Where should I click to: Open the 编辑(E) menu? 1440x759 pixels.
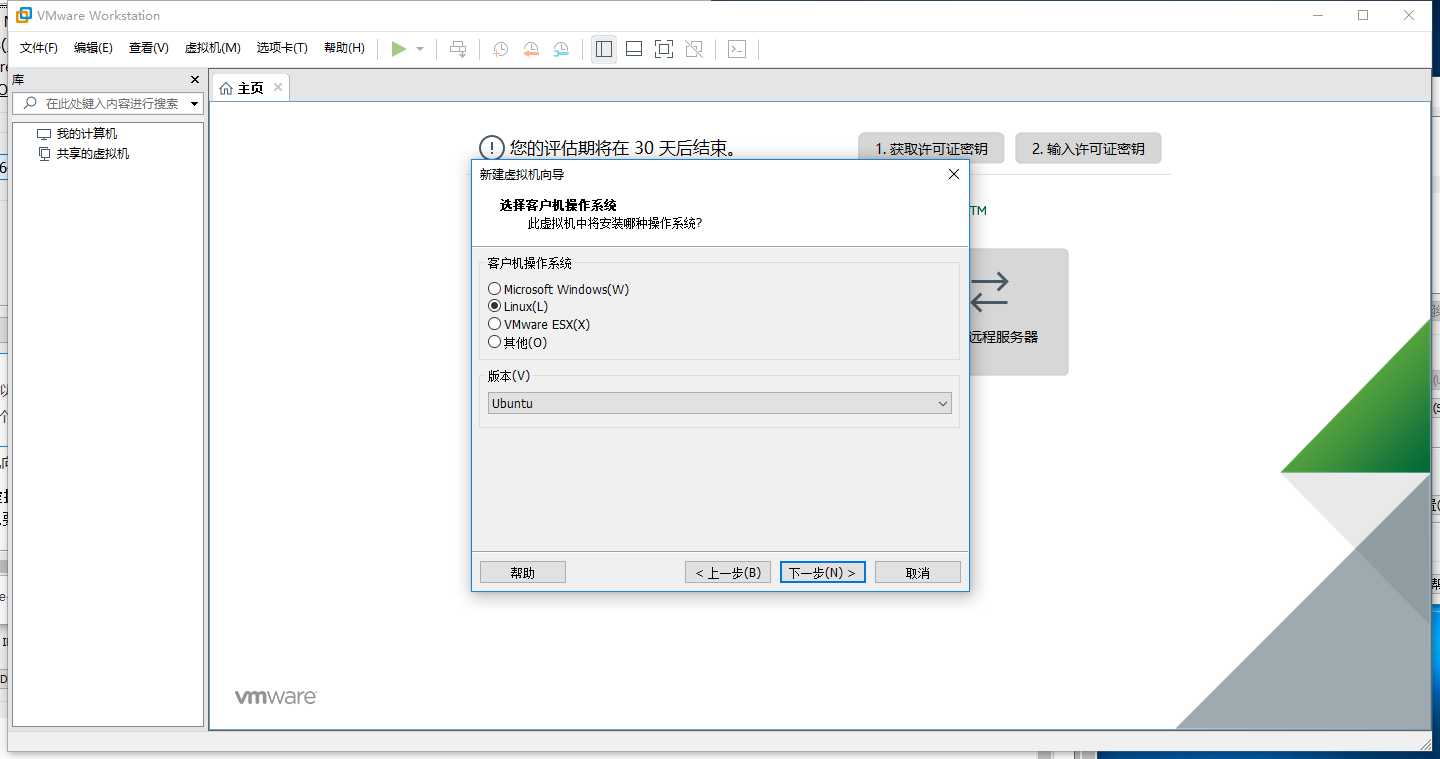[93, 48]
